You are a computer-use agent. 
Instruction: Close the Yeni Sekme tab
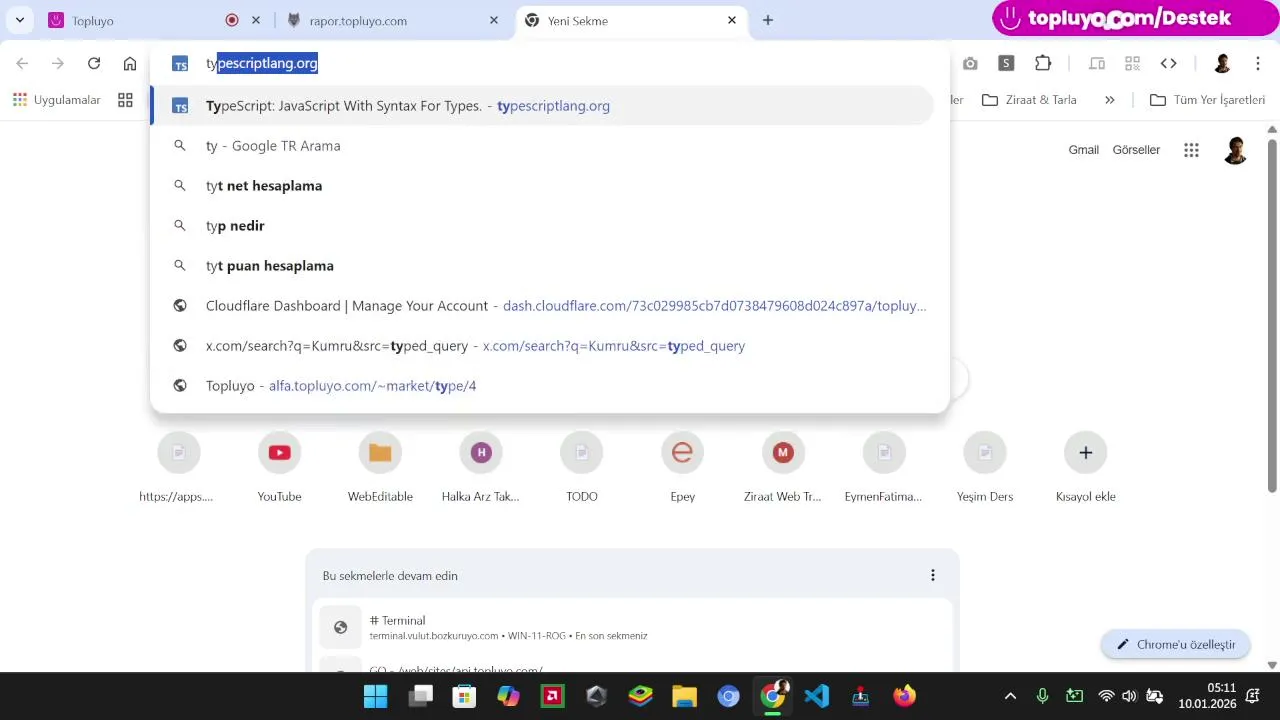[732, 20]
